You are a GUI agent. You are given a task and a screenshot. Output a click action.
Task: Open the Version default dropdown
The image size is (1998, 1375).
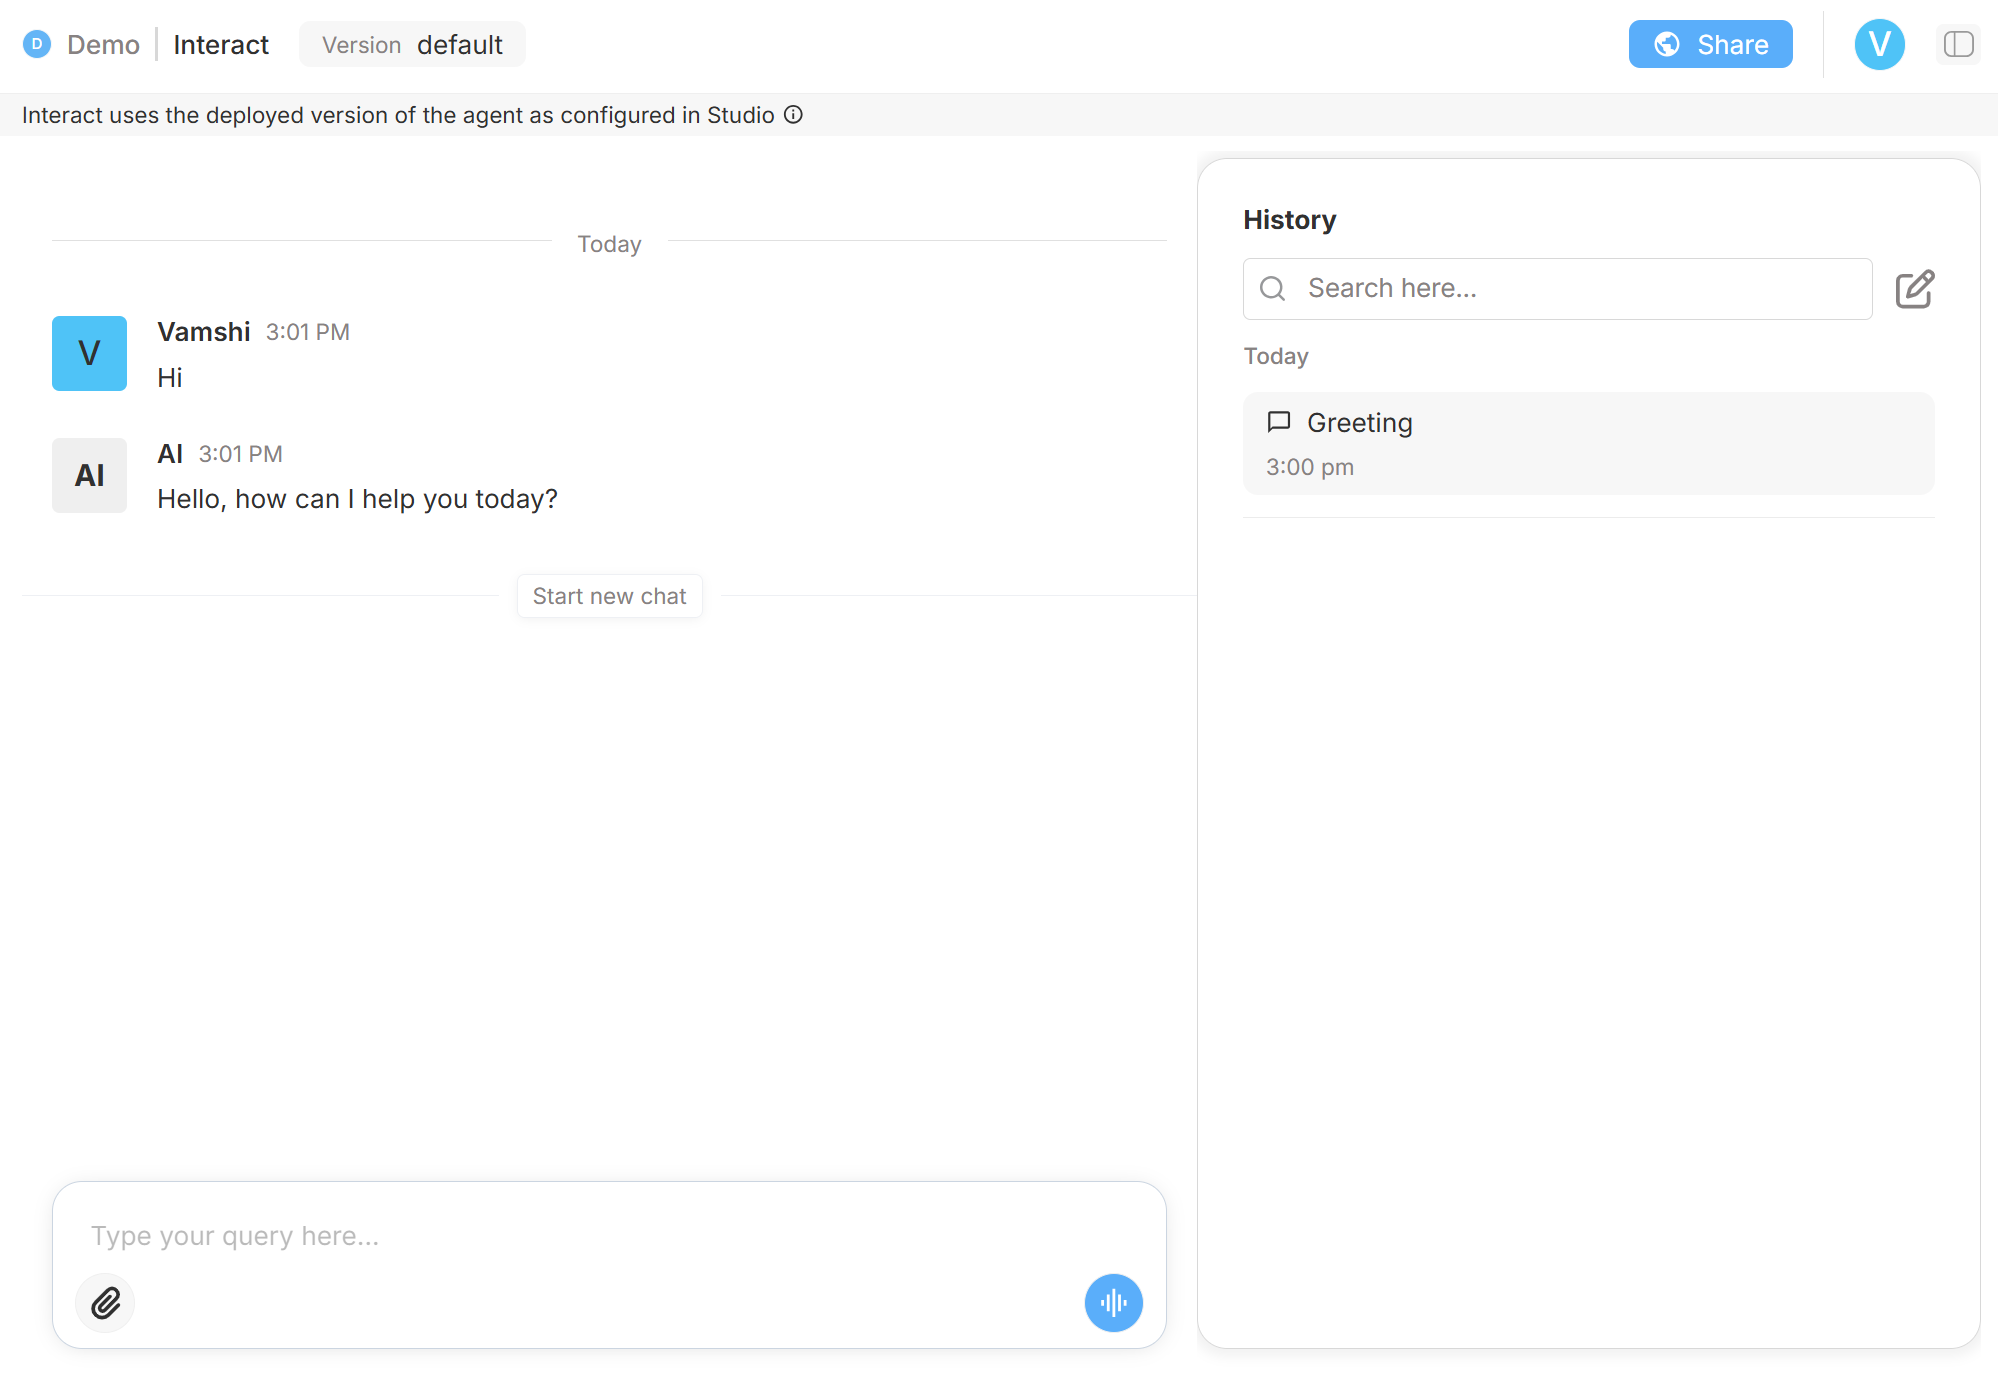click(x=412, y=45)
